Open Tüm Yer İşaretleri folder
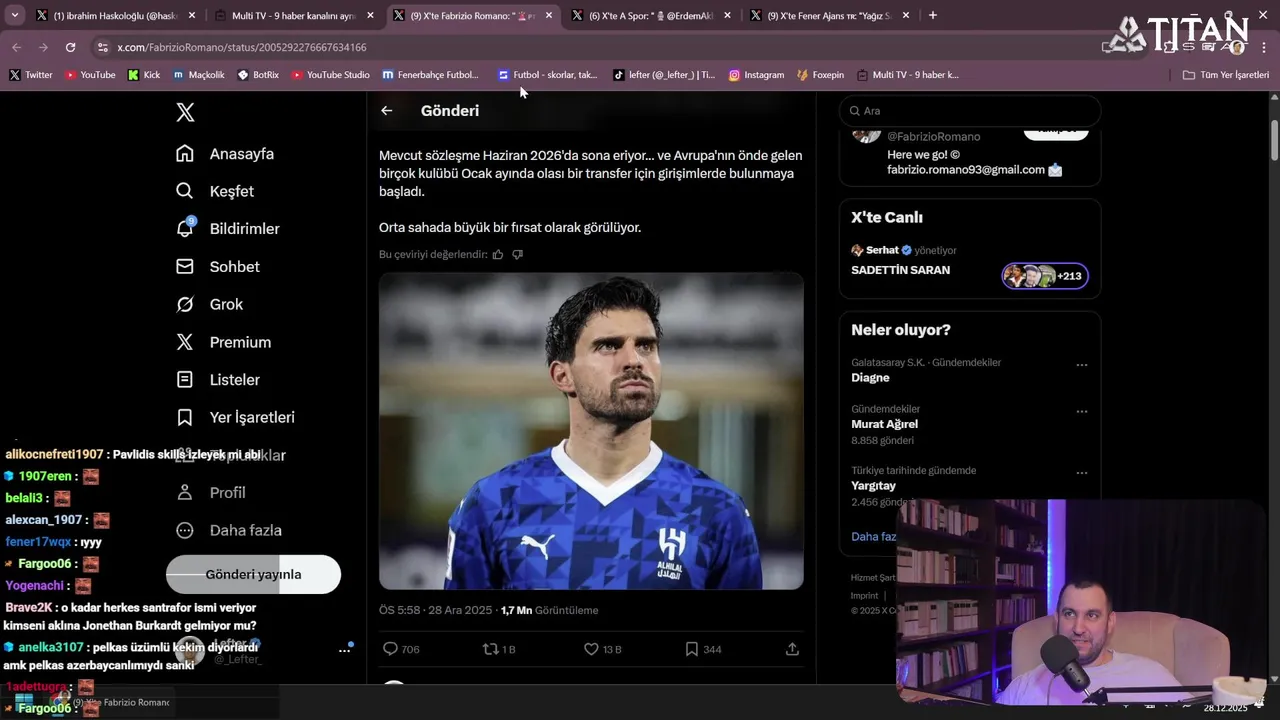1280x720 pixels. tap(1226, 75)
